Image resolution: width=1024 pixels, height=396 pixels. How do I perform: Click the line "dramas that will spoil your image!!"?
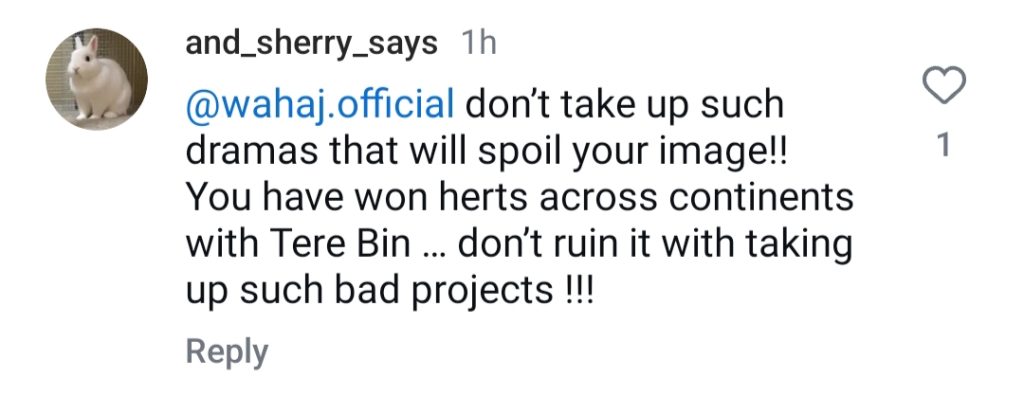tap(488, 152)
